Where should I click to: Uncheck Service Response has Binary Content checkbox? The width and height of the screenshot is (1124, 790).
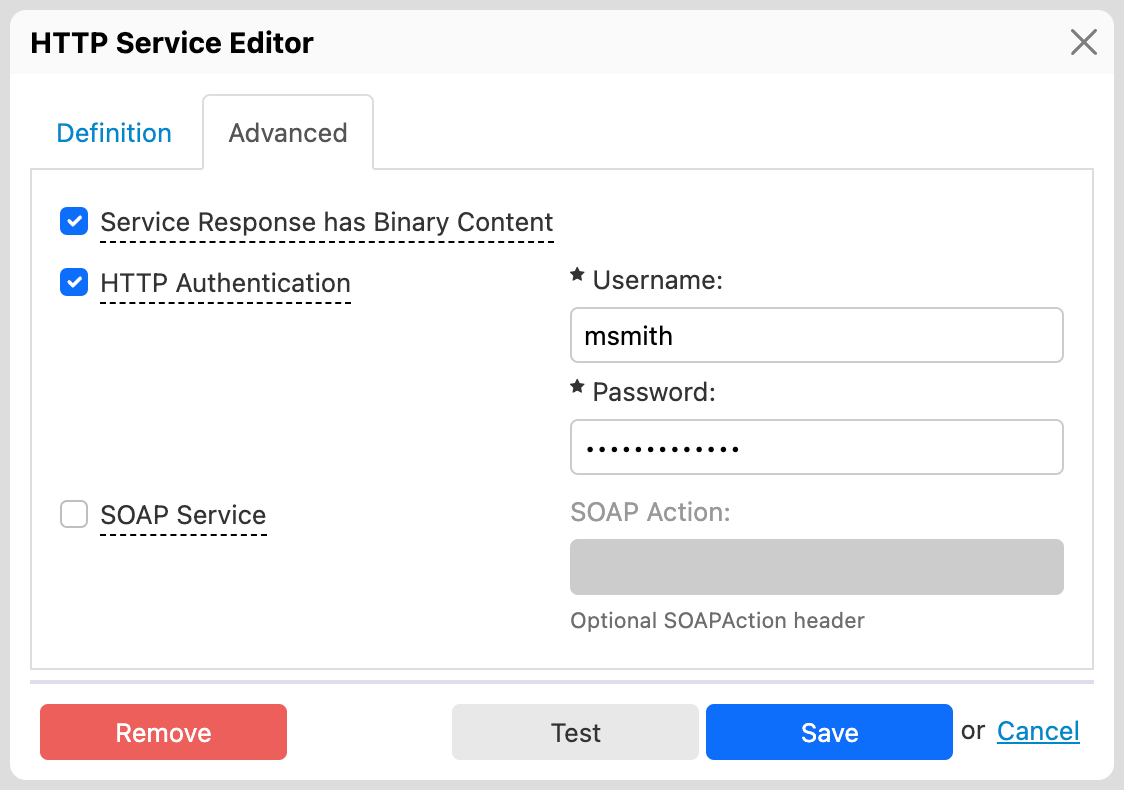click(x=74, y=222)
